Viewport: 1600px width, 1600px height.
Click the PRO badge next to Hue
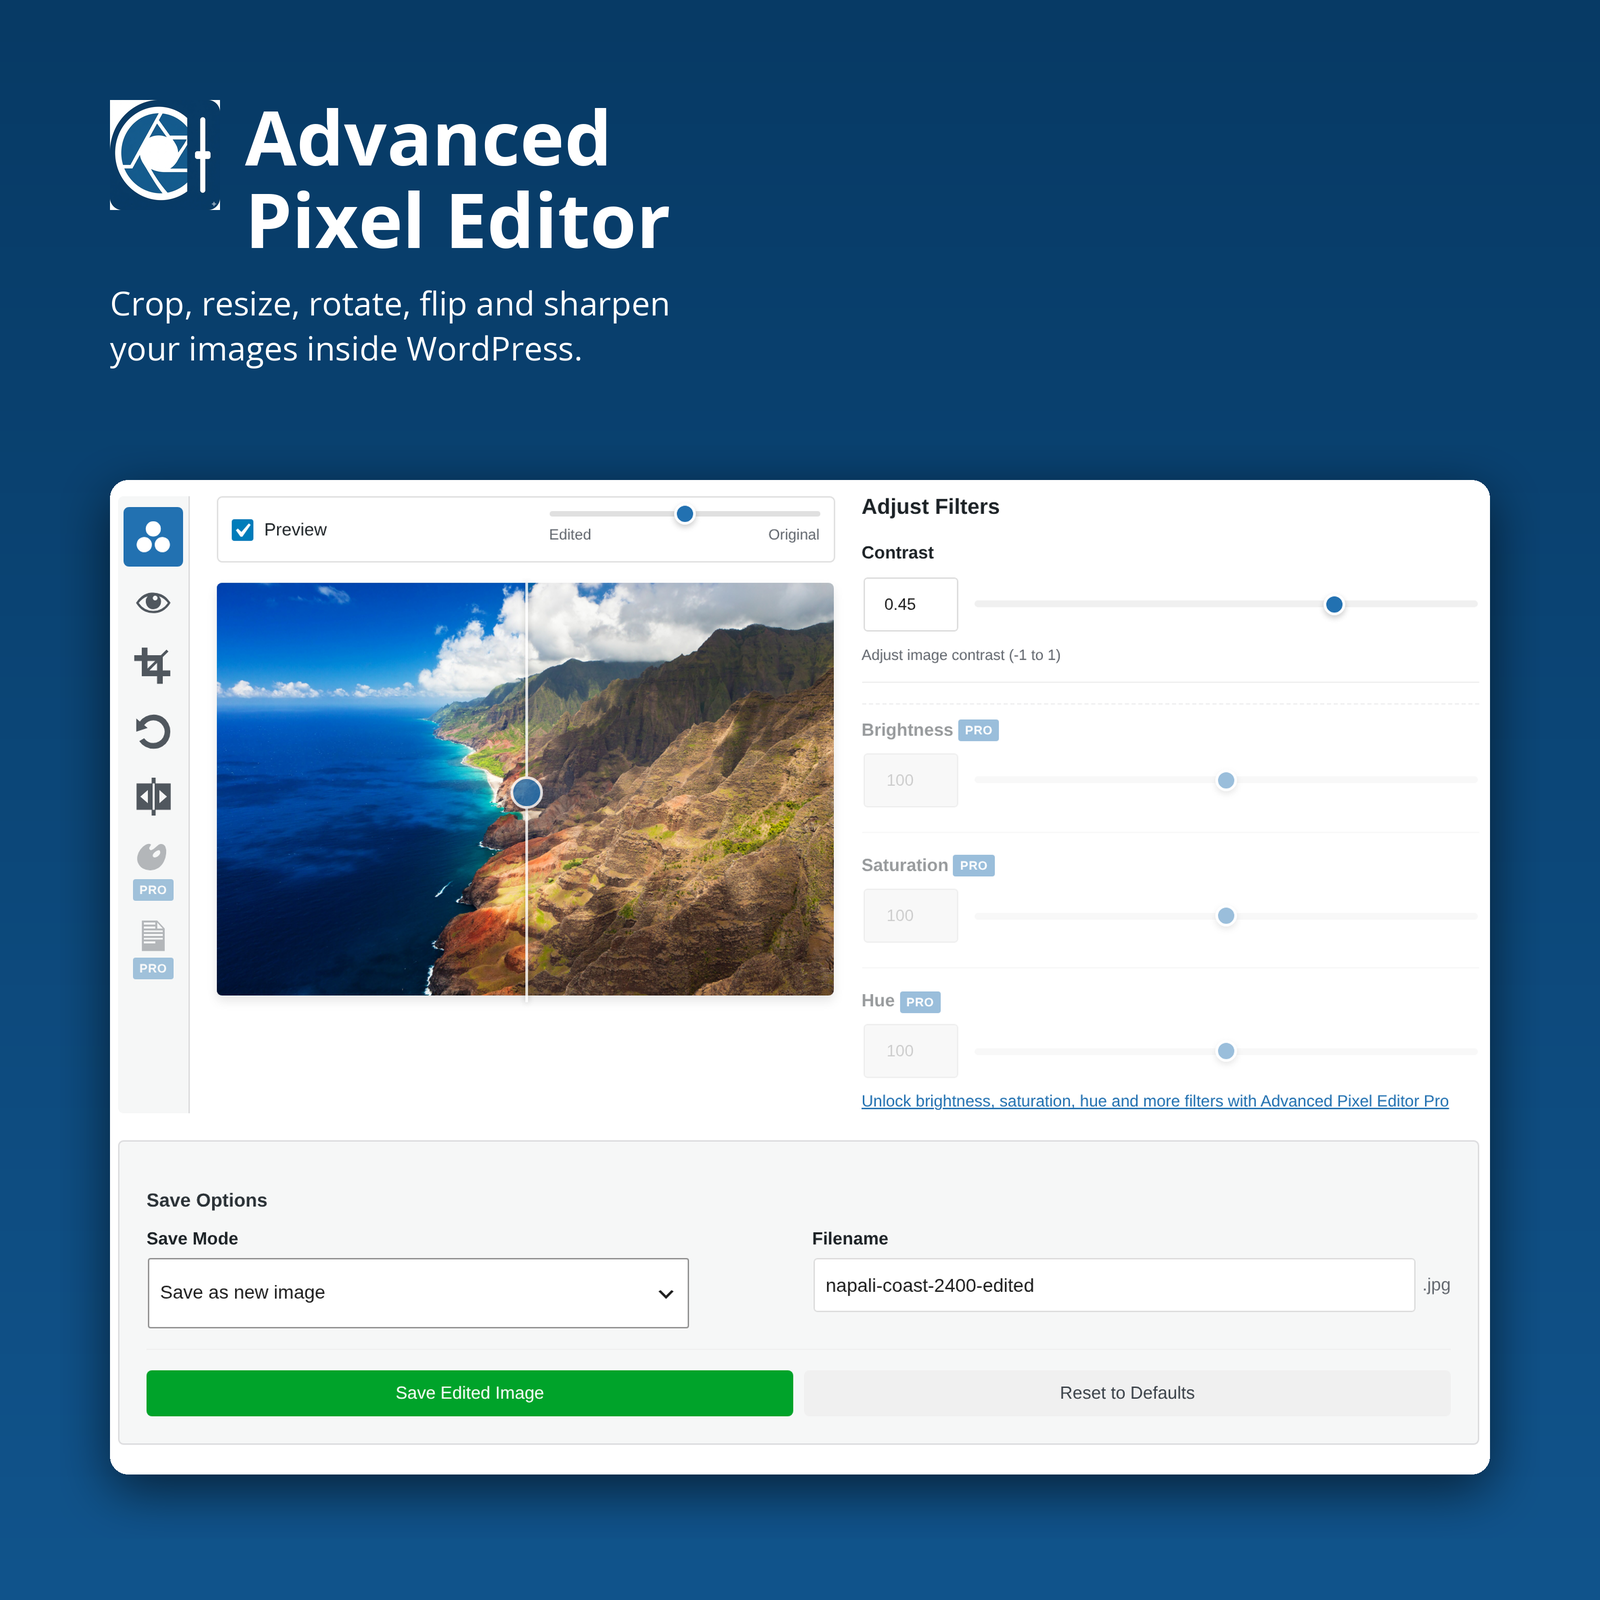click(x=920, y=1002)
